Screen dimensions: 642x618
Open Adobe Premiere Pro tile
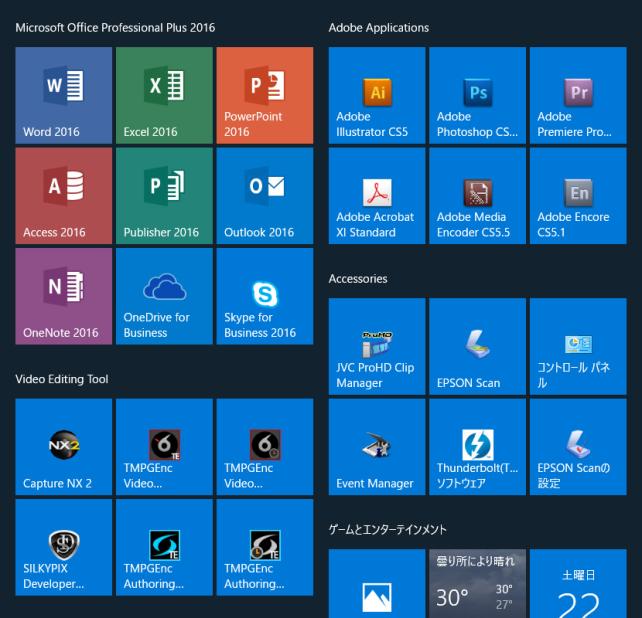coord(578,95)
